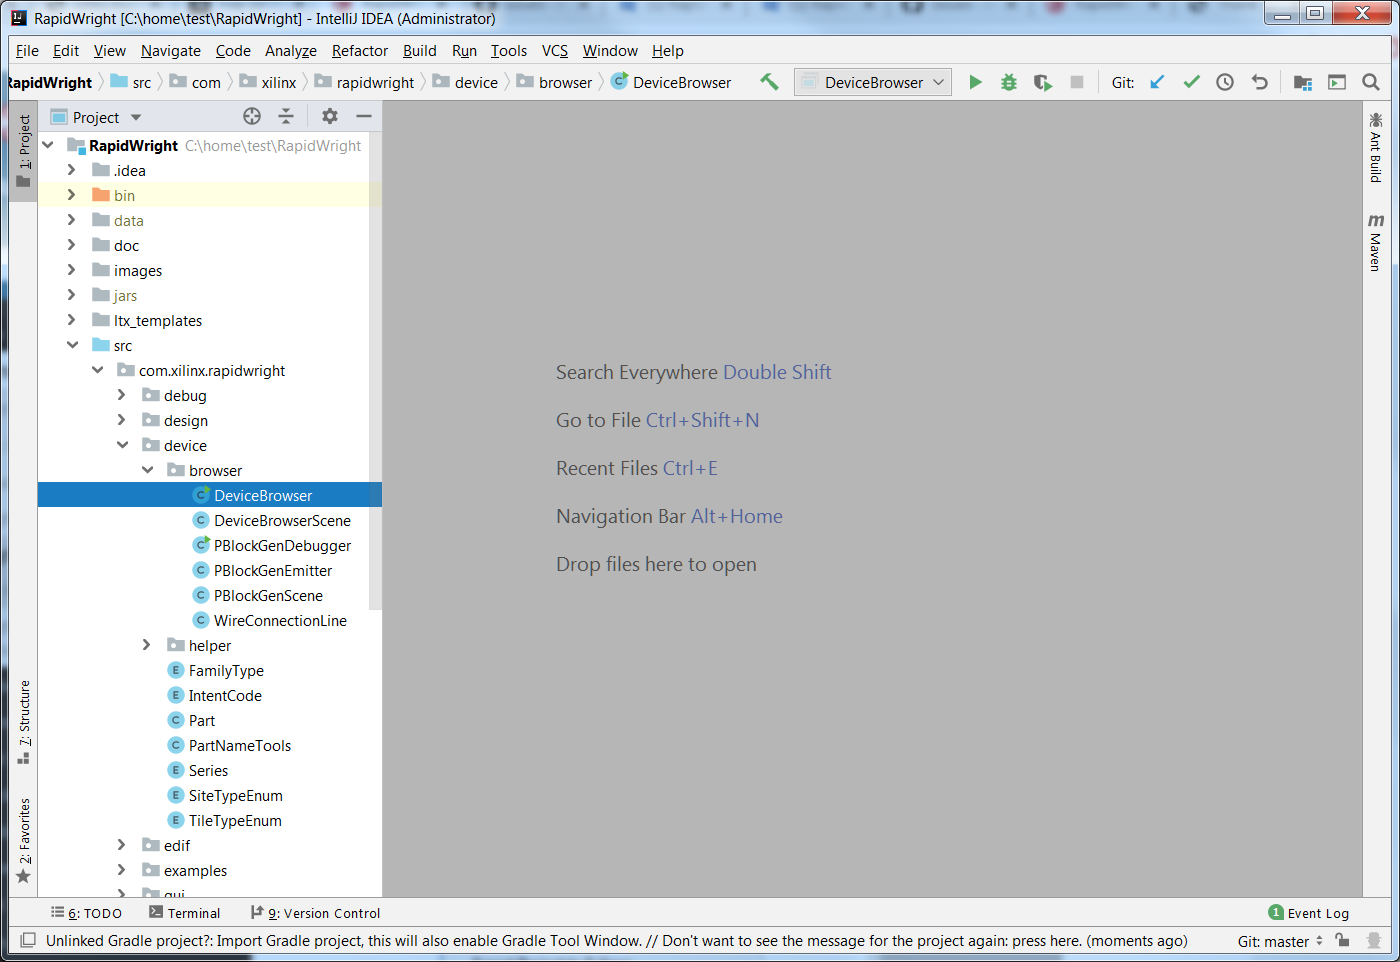Open the Structure side tool window
The height and width of the screenshot is (962, 1400).
point(24,722)
